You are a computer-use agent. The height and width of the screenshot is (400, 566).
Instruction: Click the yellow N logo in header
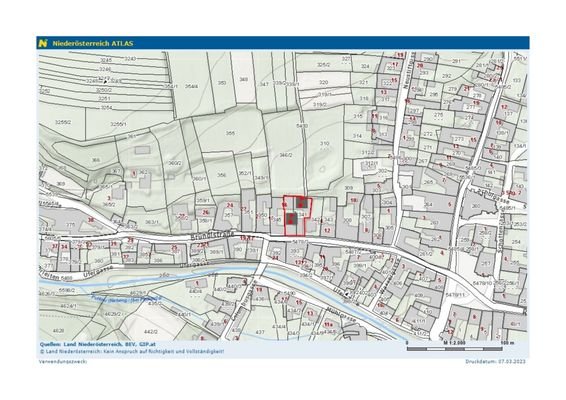point(43,43)
